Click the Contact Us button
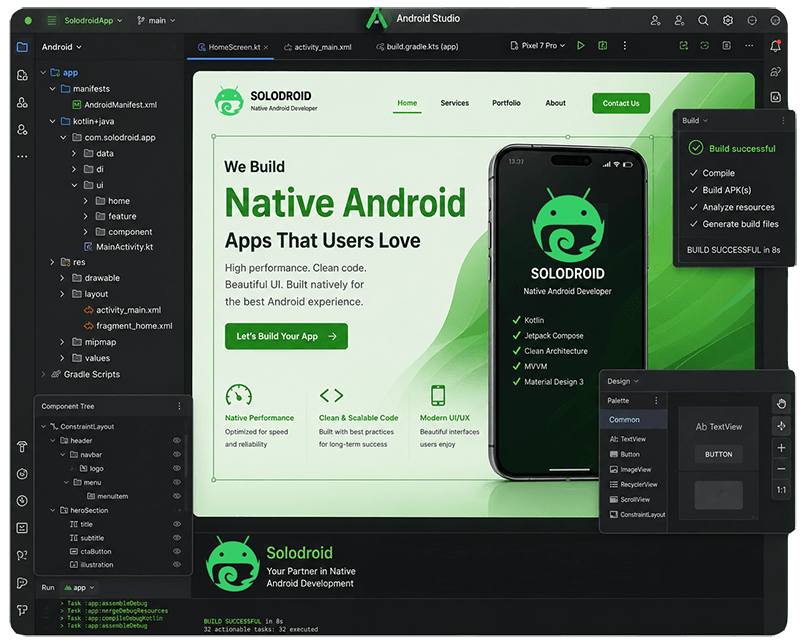This screenshot has width=800, height=640. click(x=621, y=103)
